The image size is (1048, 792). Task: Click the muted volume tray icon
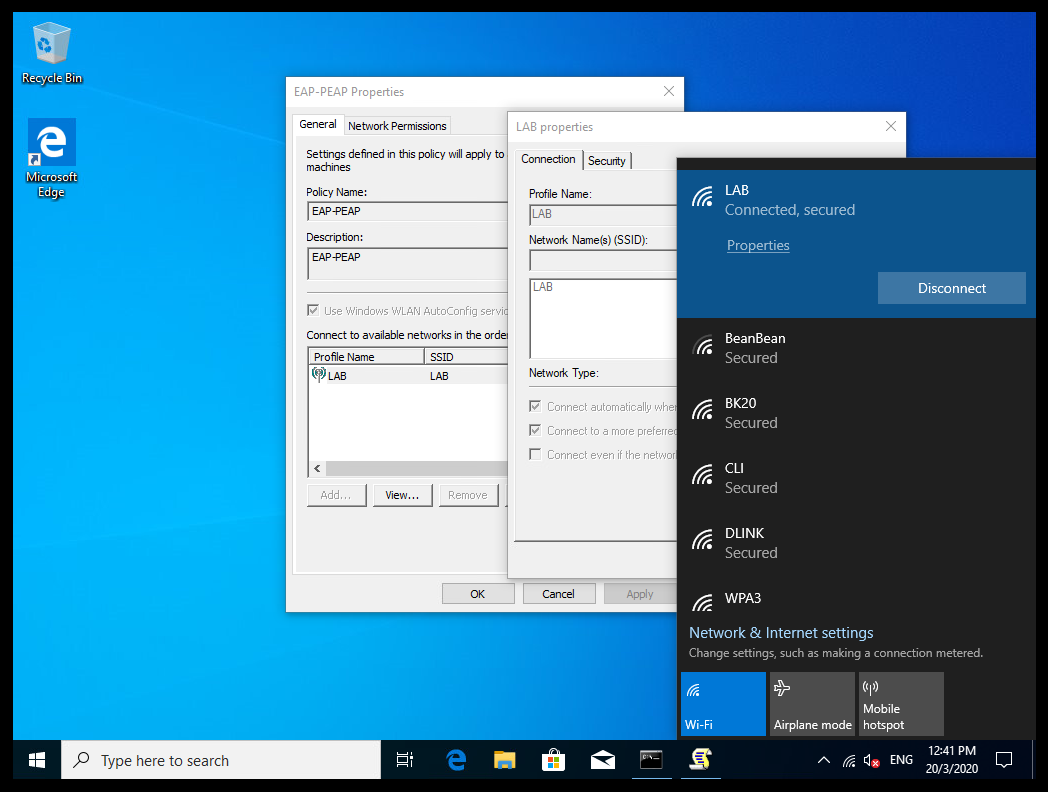click(x=871, y=761)
